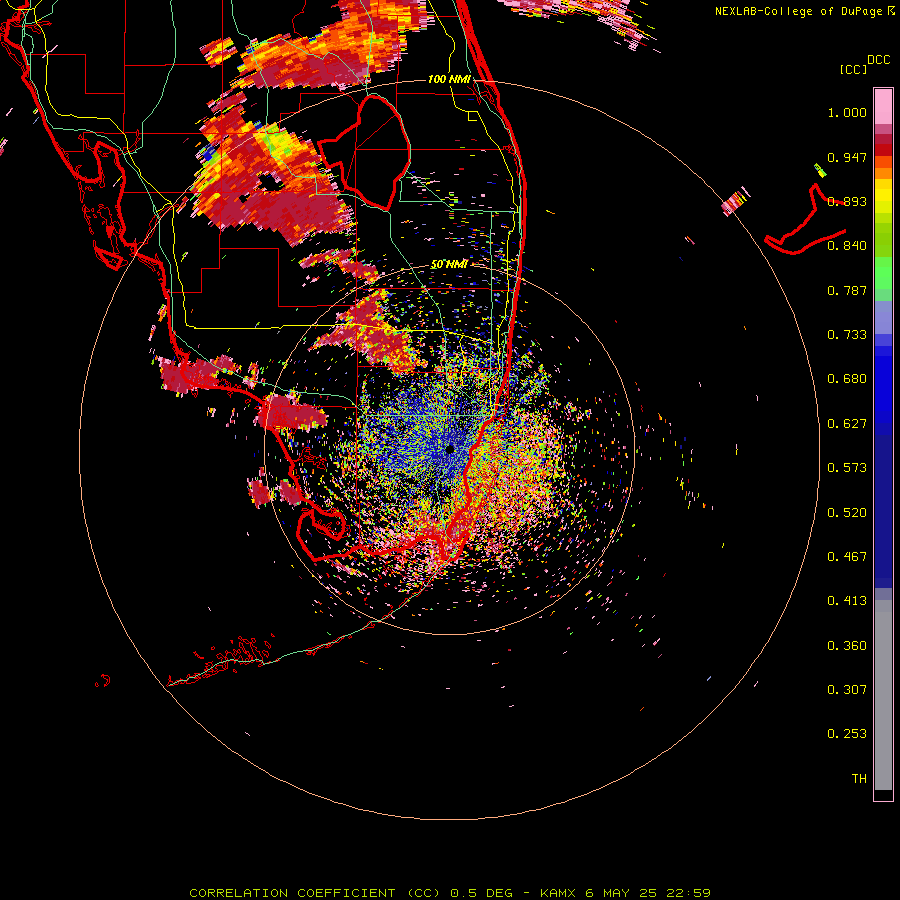Screen dimensions: 900x900
Task: Select the 0.840 color scale value
Action: 847,246
